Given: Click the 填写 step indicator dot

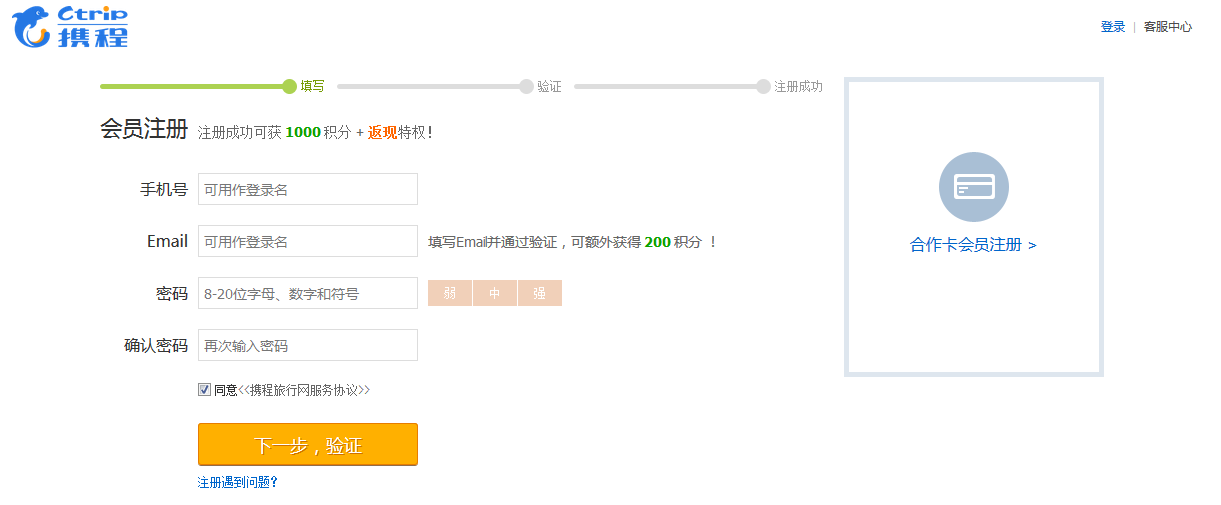Looking at the screenshot, I should pyautogui.click(x=290, y=87).
